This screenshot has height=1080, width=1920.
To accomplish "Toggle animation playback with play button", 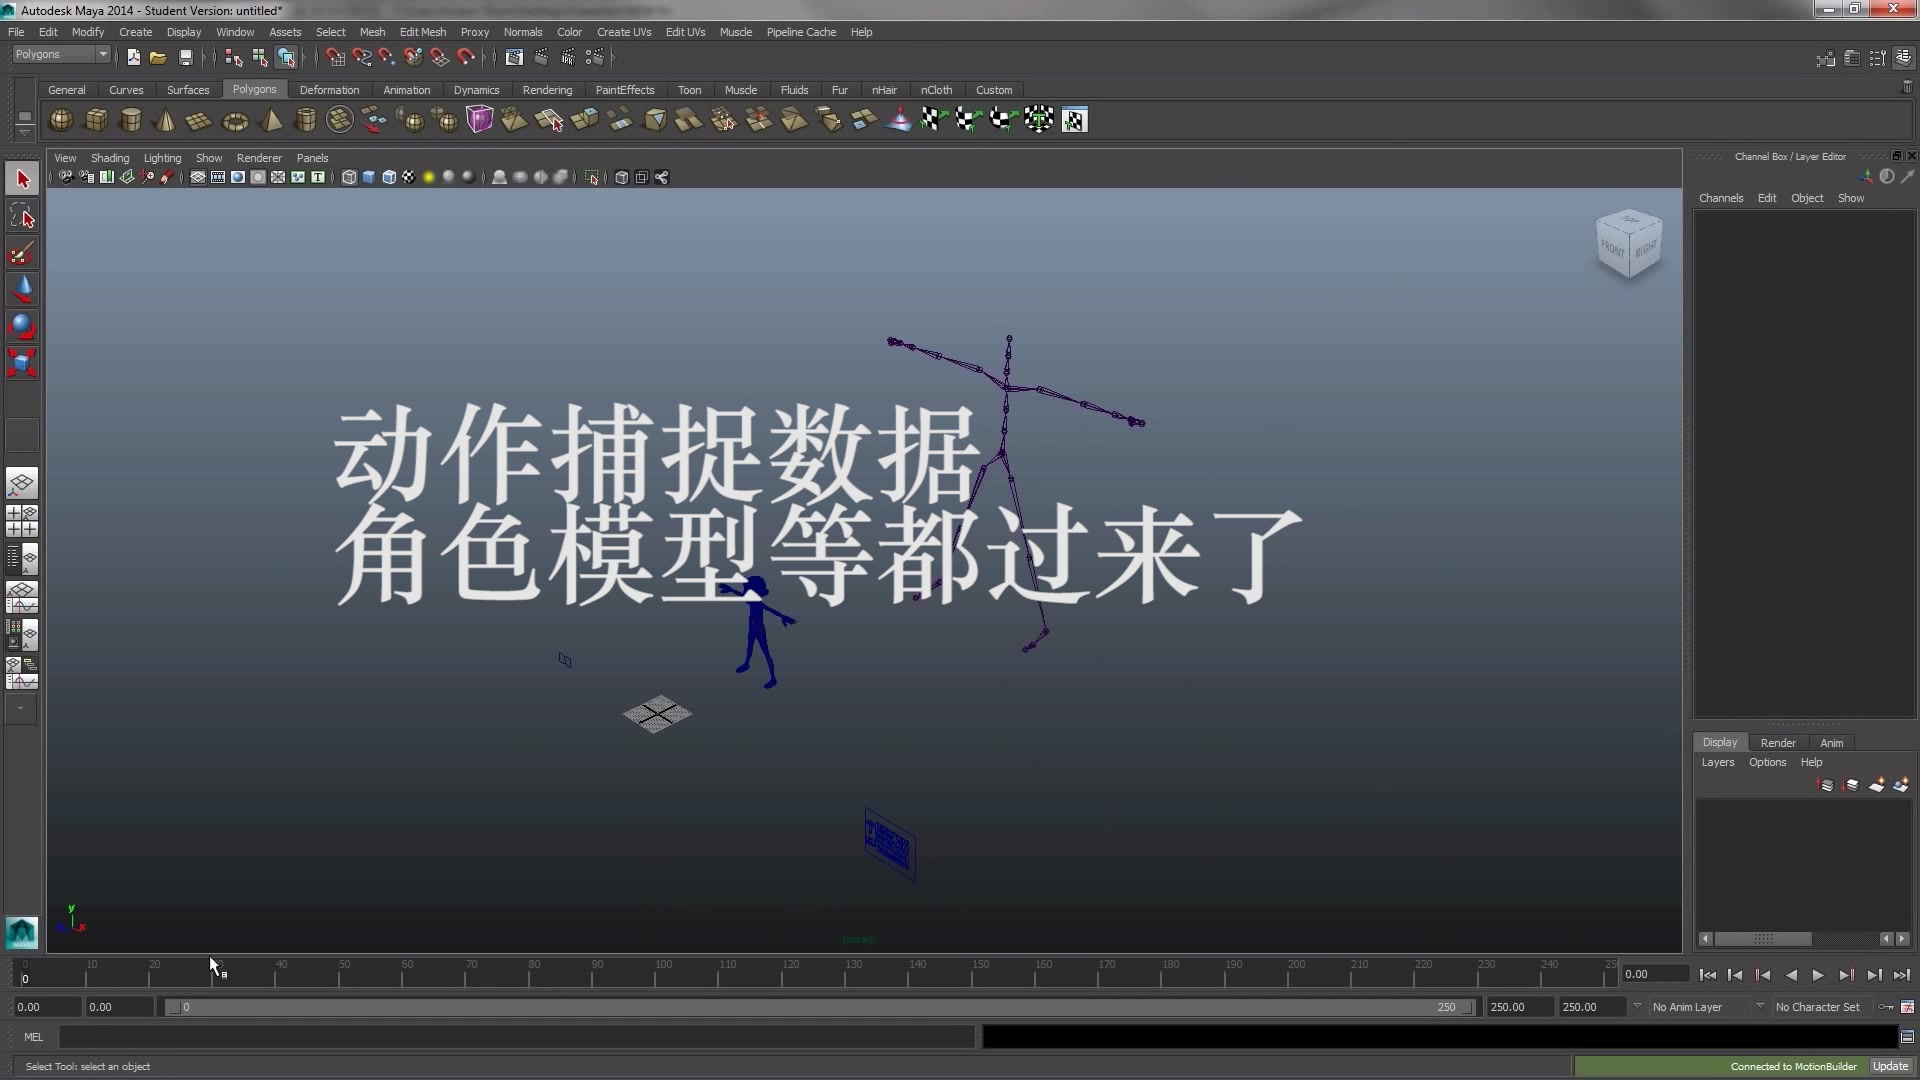I will tap(1817, 973).
